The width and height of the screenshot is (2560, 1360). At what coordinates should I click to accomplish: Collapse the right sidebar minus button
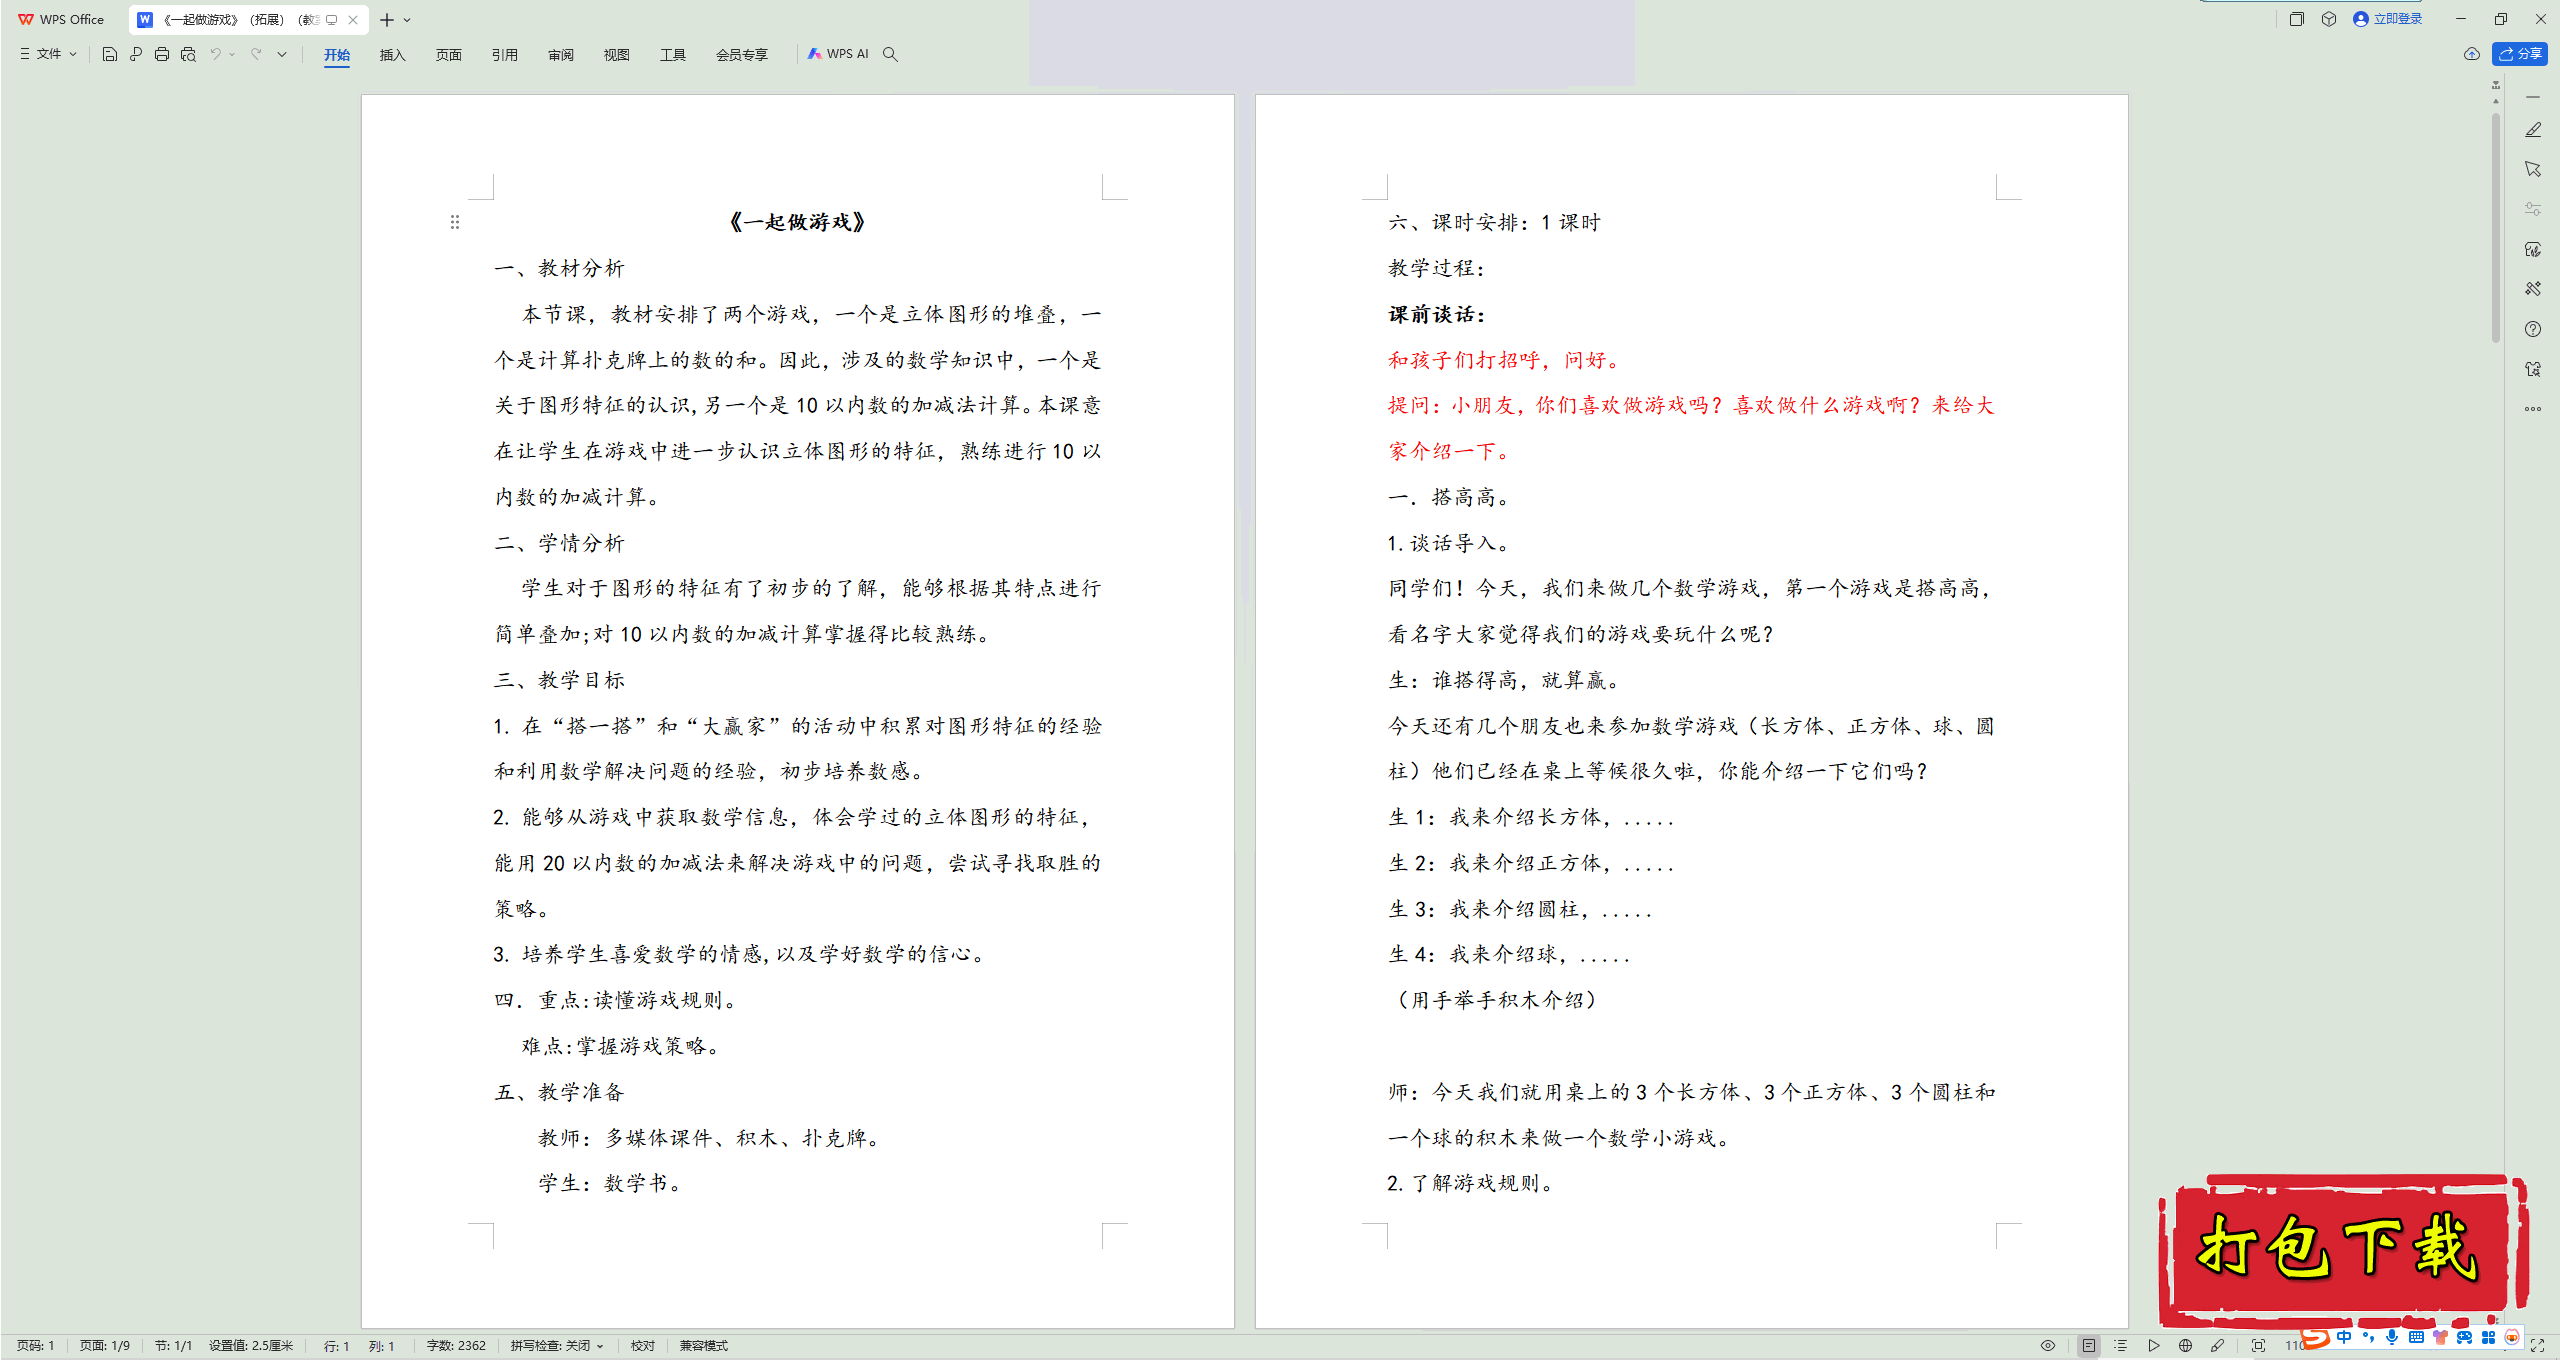point(2533,97)
